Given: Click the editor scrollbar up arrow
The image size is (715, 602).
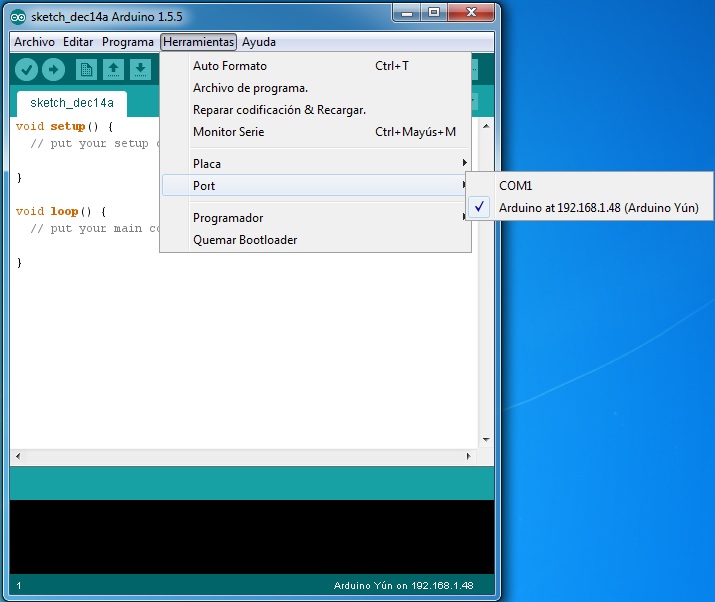Looking at the screenshot, I should [x=486, y=126].
